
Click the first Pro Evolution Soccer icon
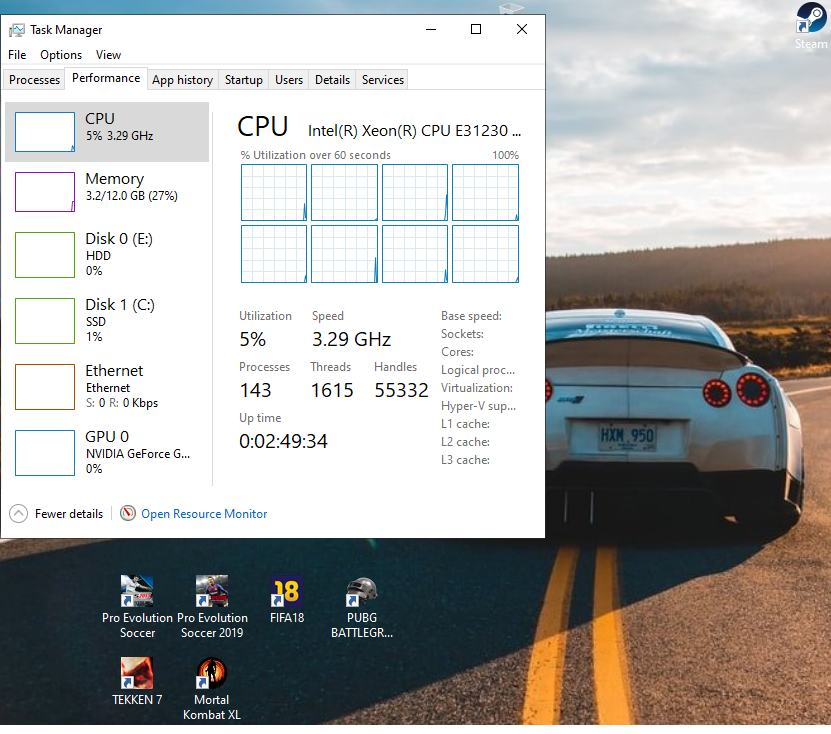pos(137,593)
